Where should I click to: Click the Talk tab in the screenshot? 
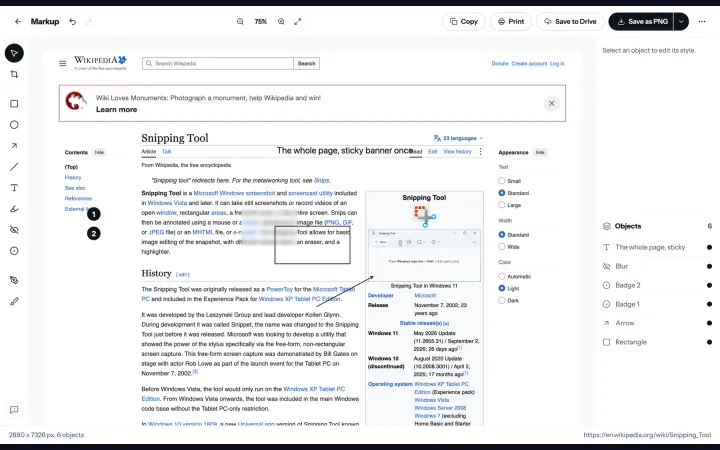click(x=167, y=152)
